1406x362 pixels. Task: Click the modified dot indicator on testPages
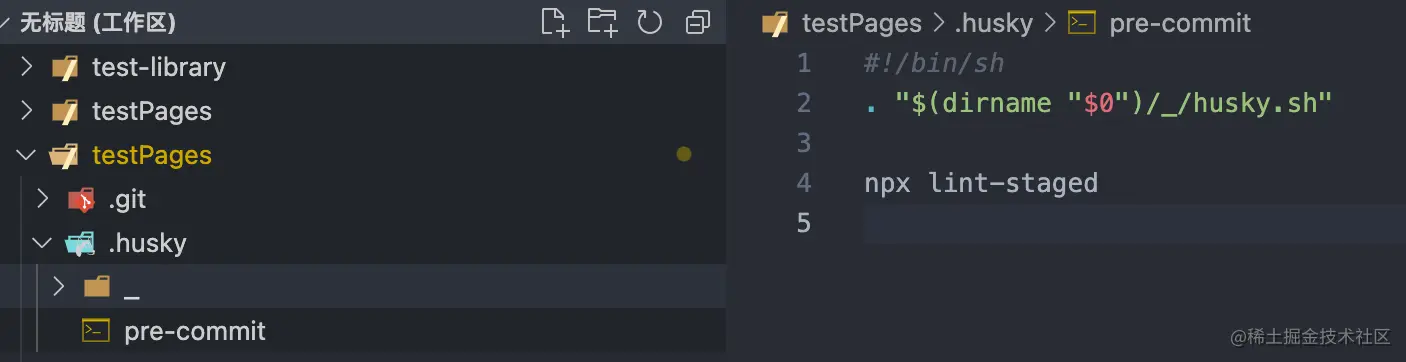point(684,154)
